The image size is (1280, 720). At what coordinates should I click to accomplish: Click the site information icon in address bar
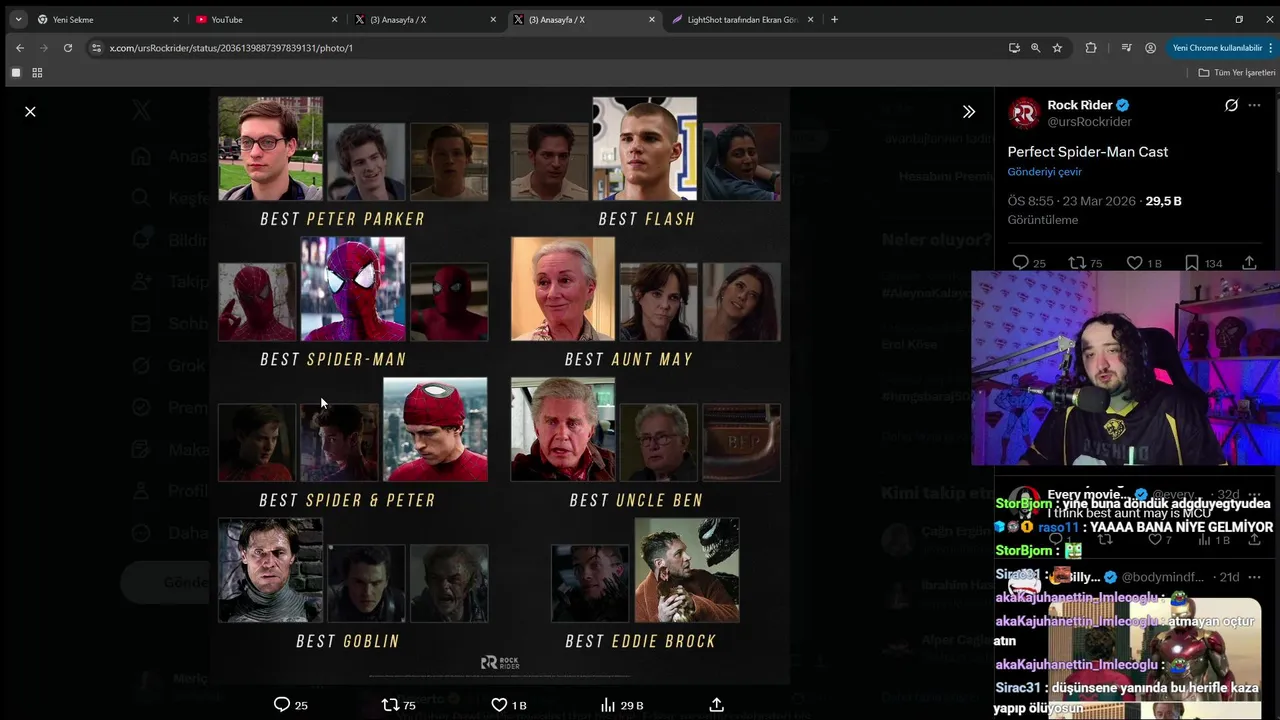point(96,47)
